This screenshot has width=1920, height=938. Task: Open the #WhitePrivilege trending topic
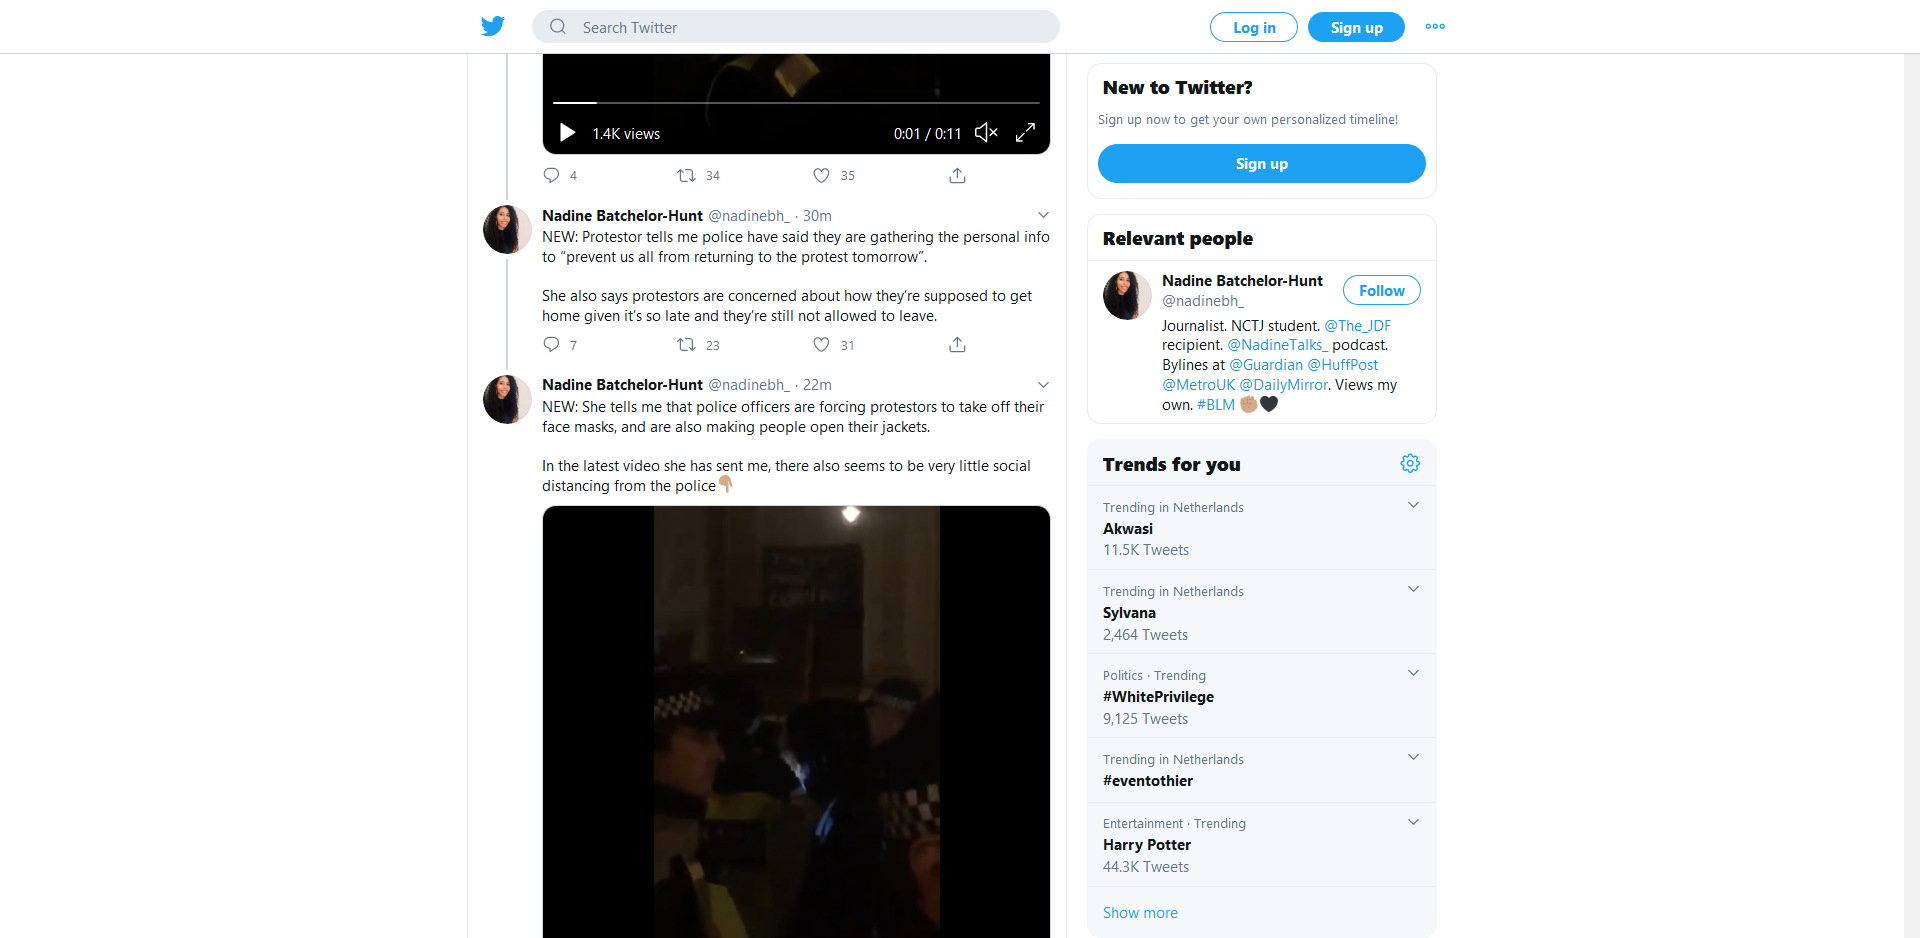[1158, 697]
